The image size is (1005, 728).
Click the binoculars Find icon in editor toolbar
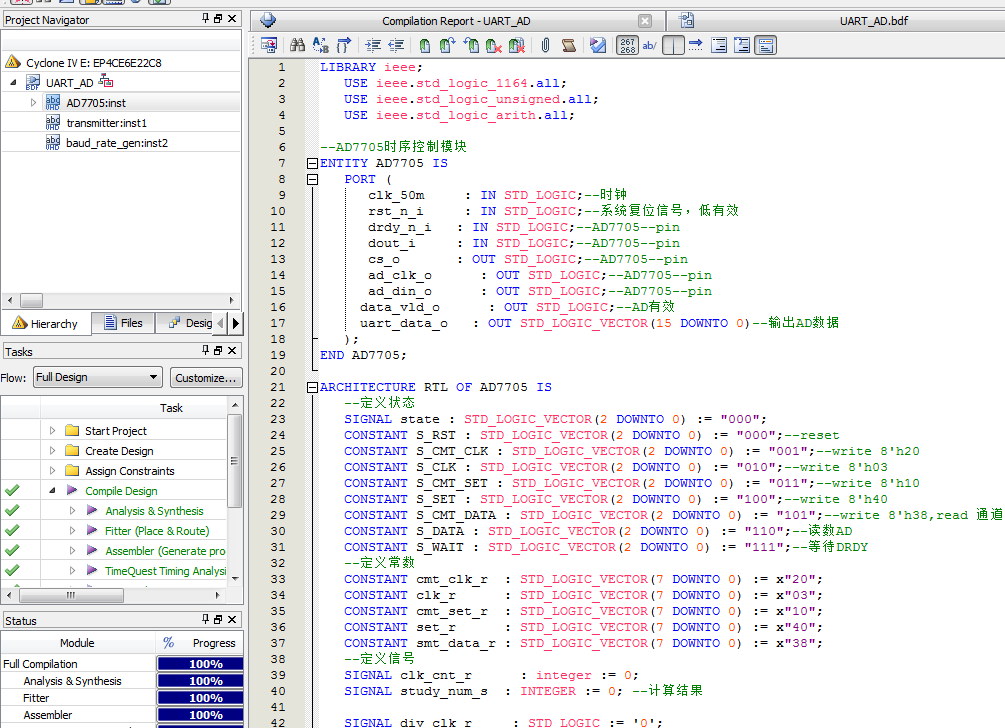coord(297,45)
